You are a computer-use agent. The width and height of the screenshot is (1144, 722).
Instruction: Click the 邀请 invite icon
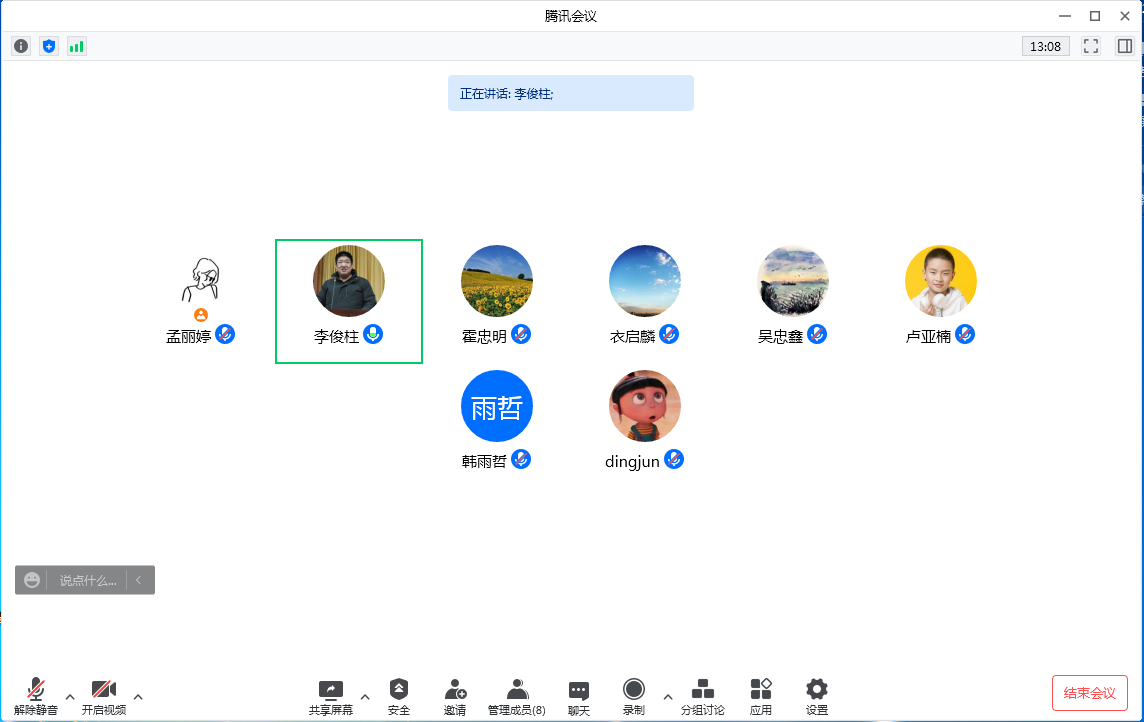(x=455, y=695)
